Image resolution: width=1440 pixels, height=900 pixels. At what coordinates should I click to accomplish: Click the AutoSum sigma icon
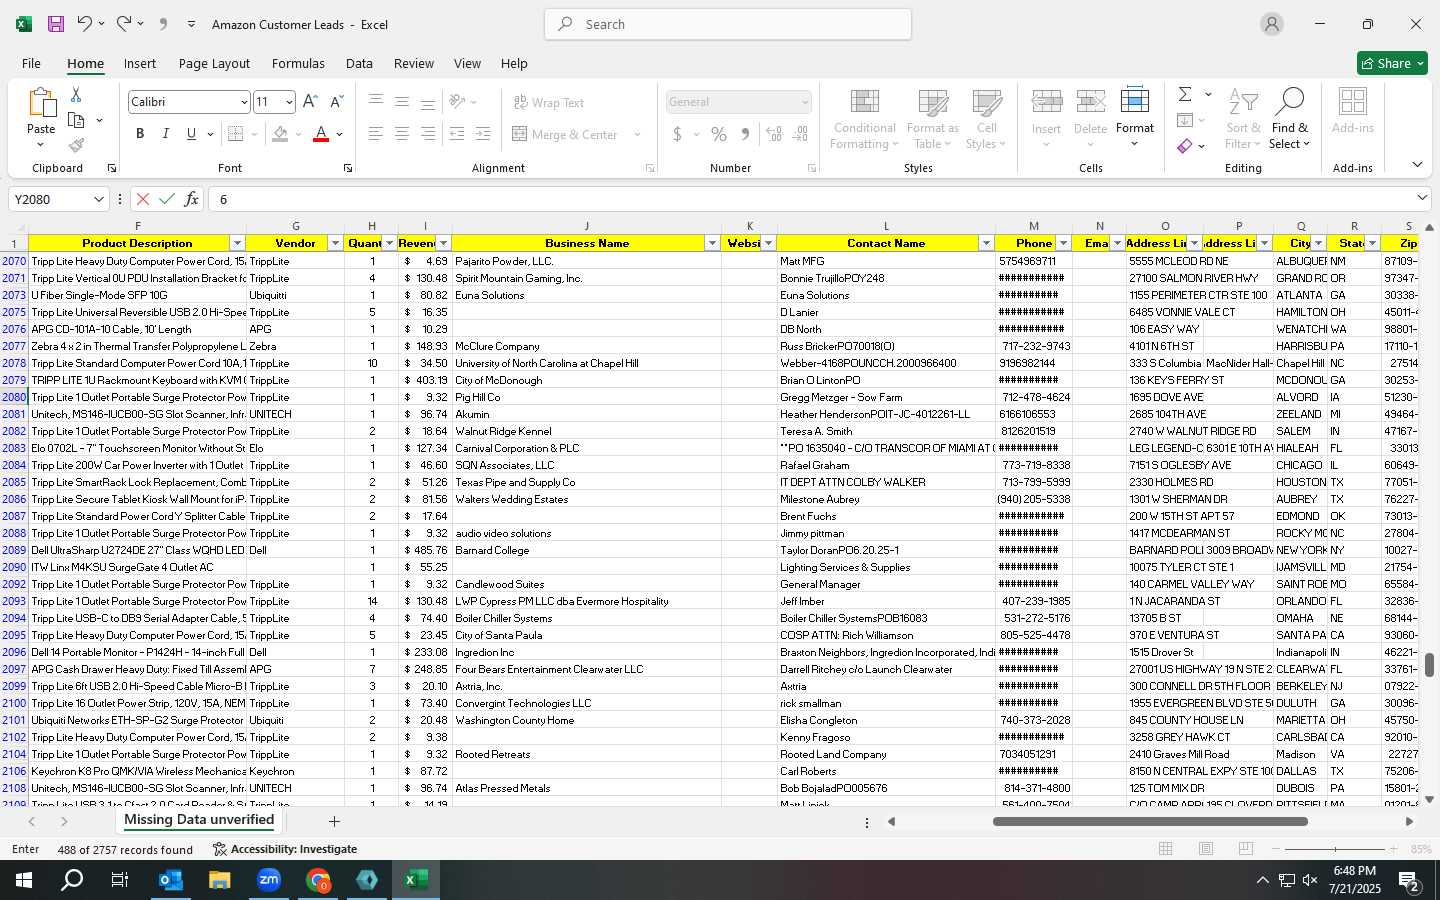pyautogui.click(x=1185, y=94)
